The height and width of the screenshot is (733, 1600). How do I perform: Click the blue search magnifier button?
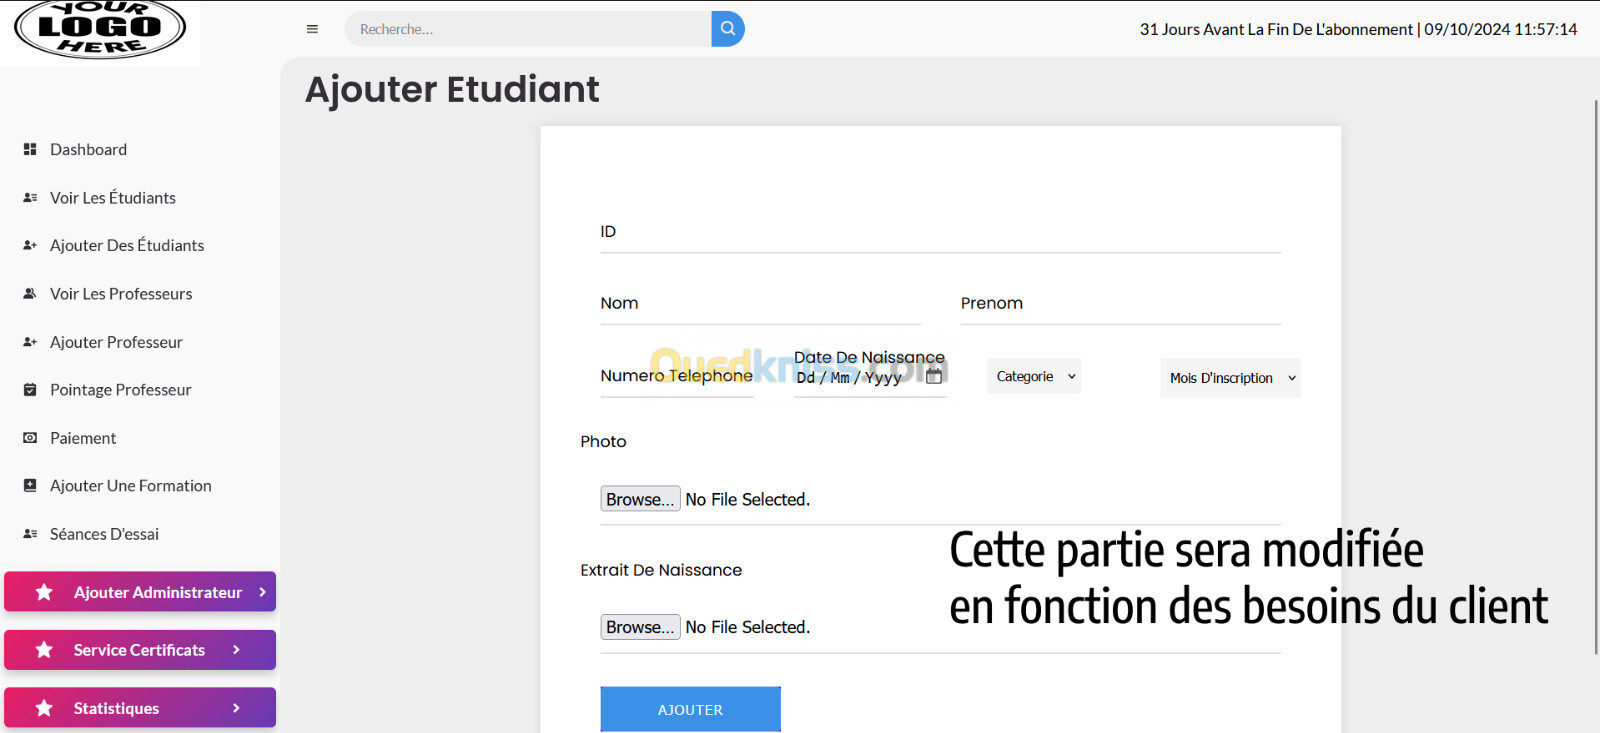point(728,29)
